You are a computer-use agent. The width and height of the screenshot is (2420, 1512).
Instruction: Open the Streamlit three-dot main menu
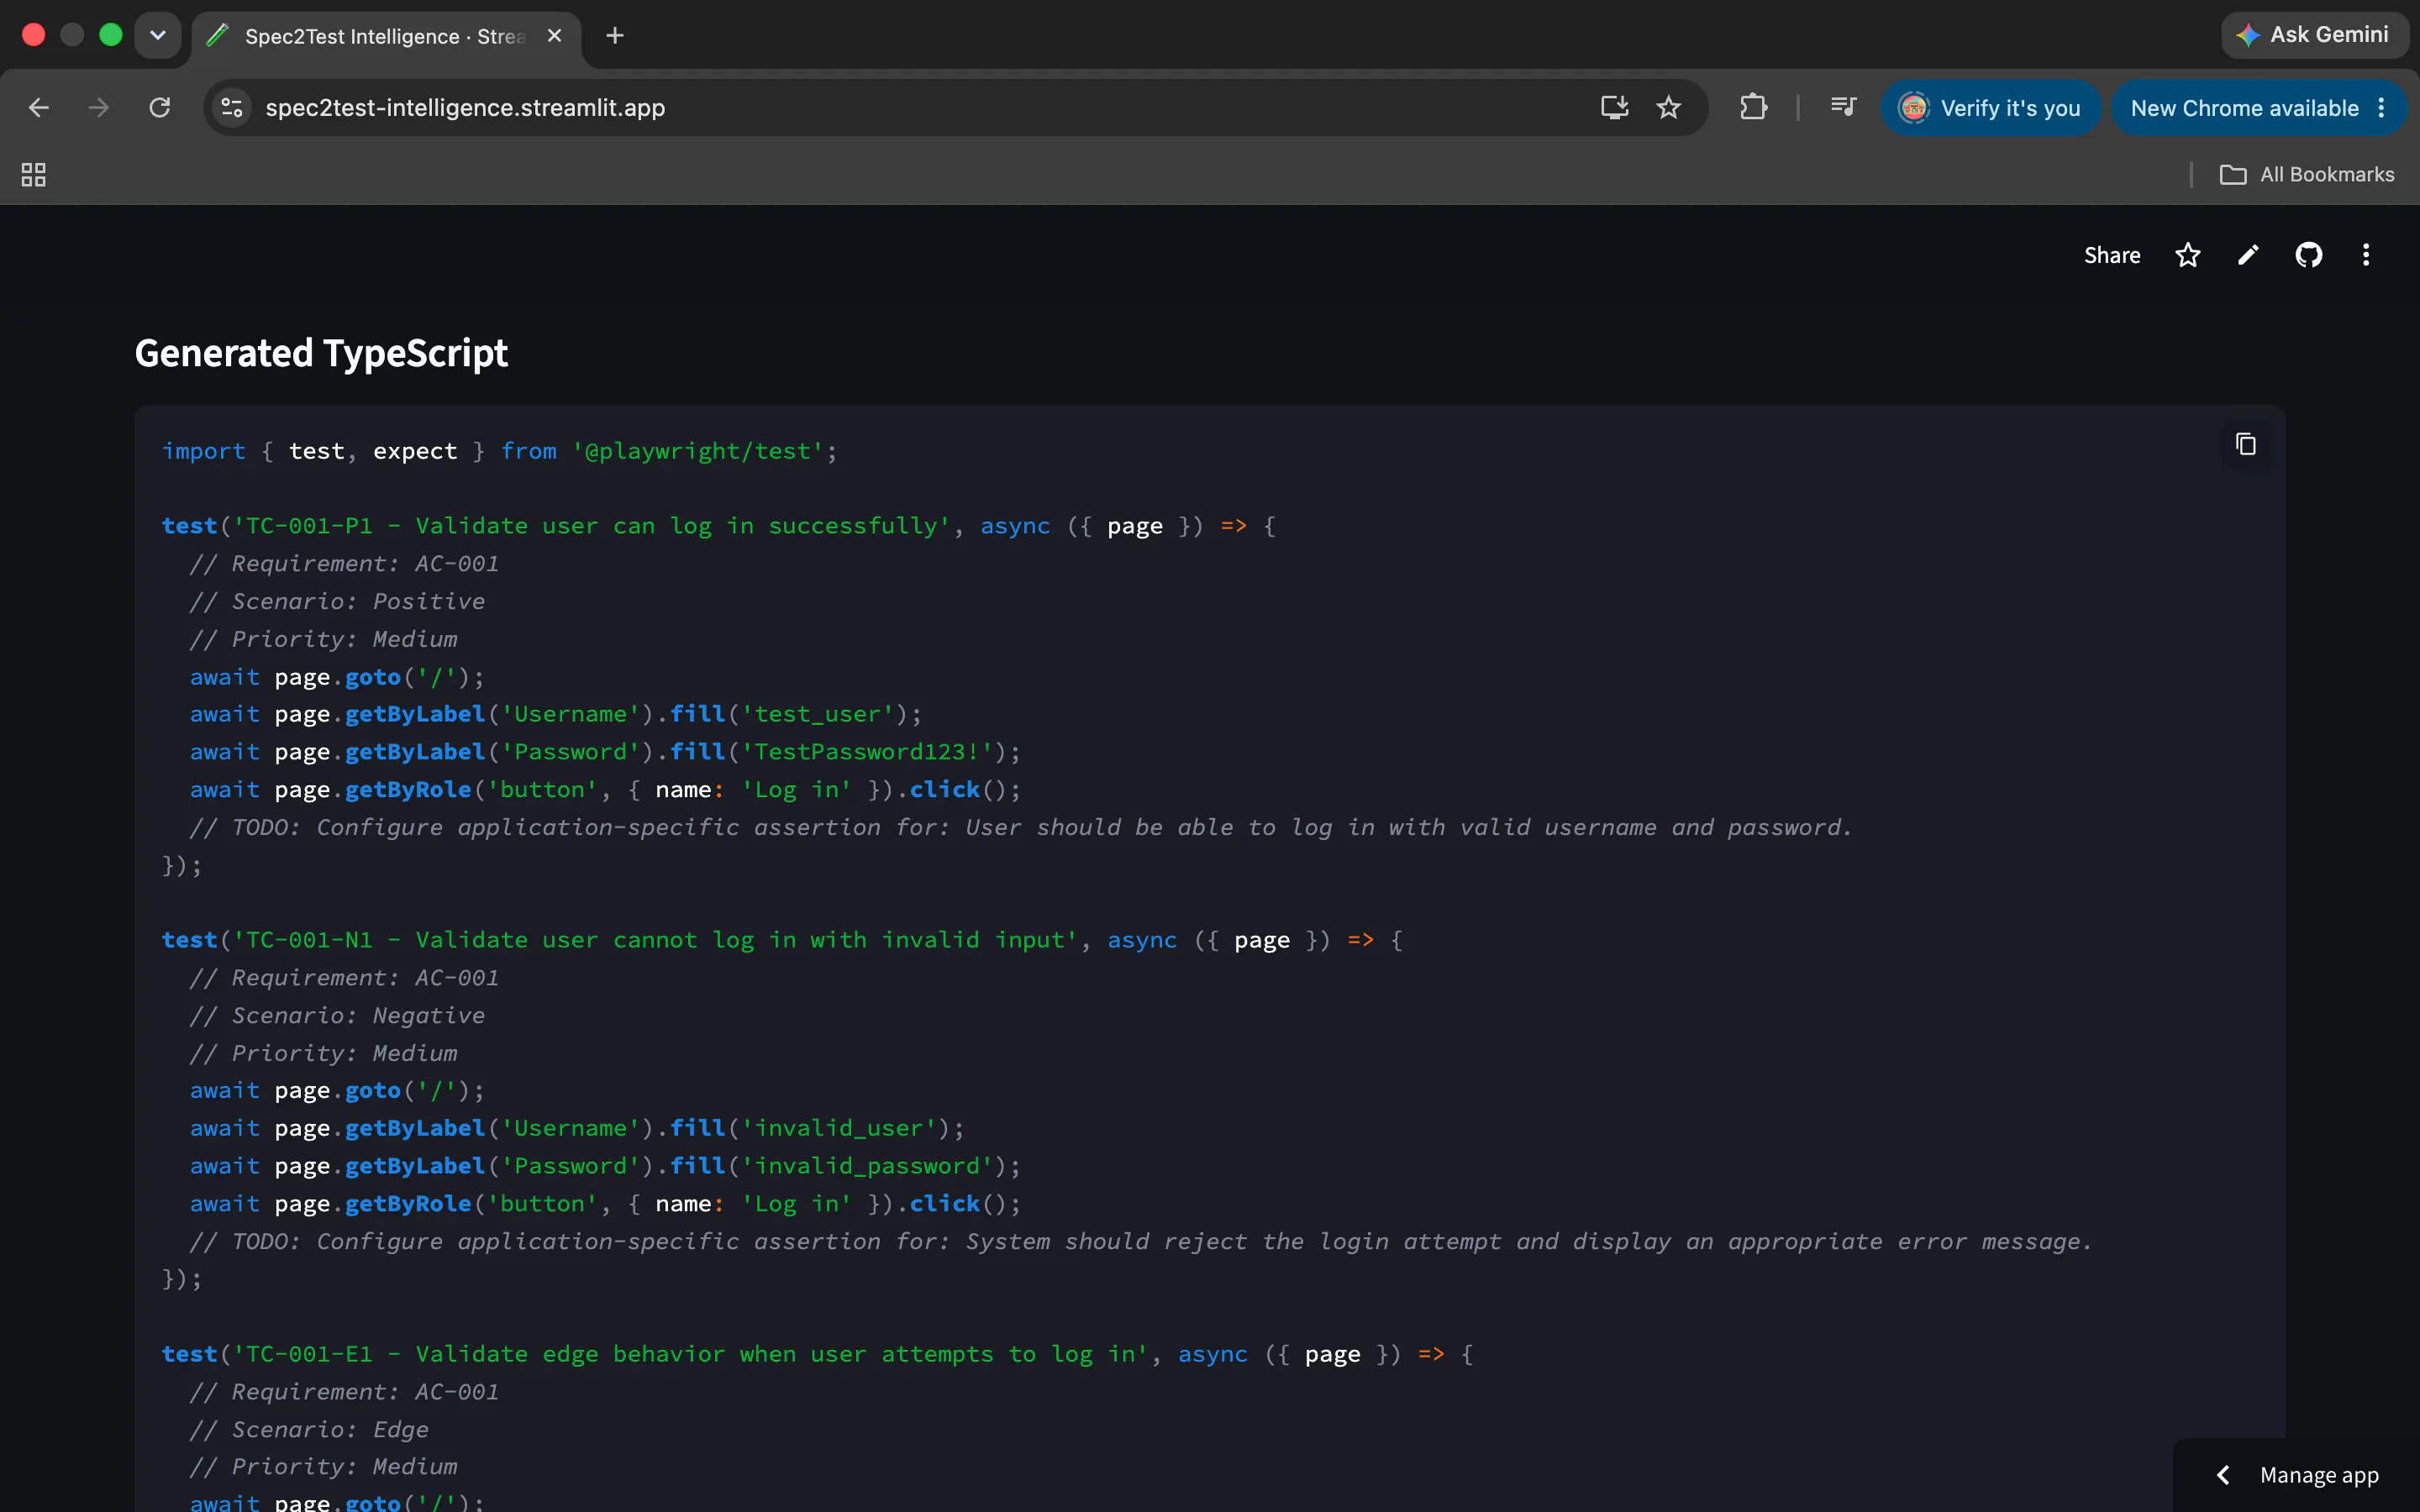[x=2366, y=255]
